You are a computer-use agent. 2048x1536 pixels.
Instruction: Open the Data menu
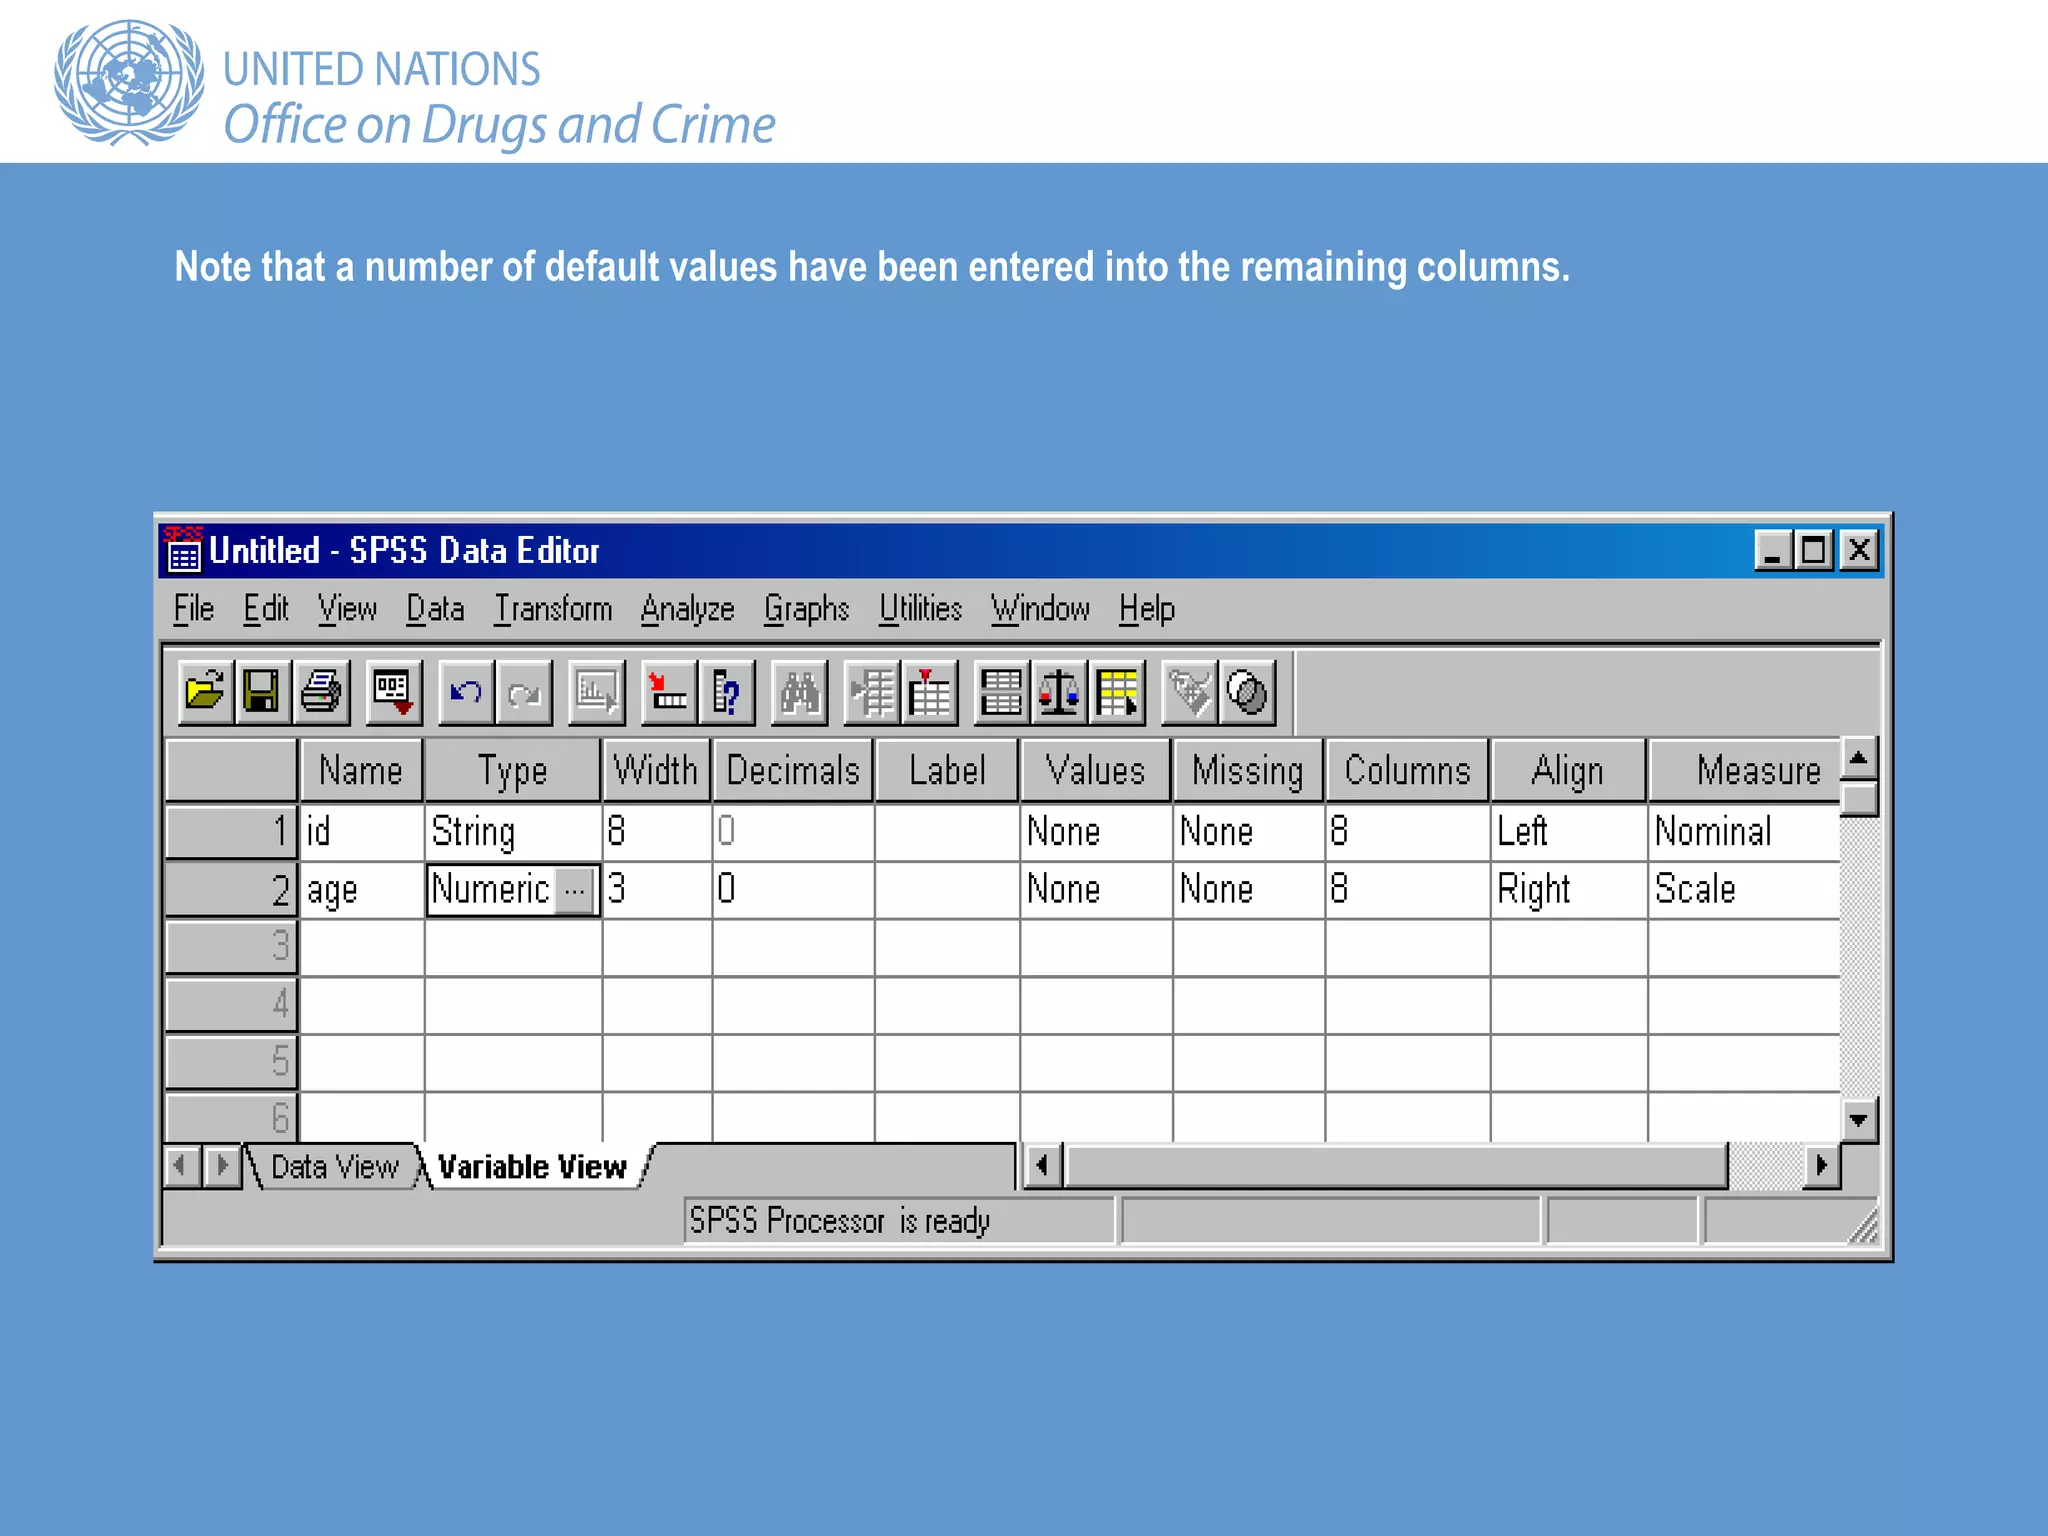click(x=435, y=609)
